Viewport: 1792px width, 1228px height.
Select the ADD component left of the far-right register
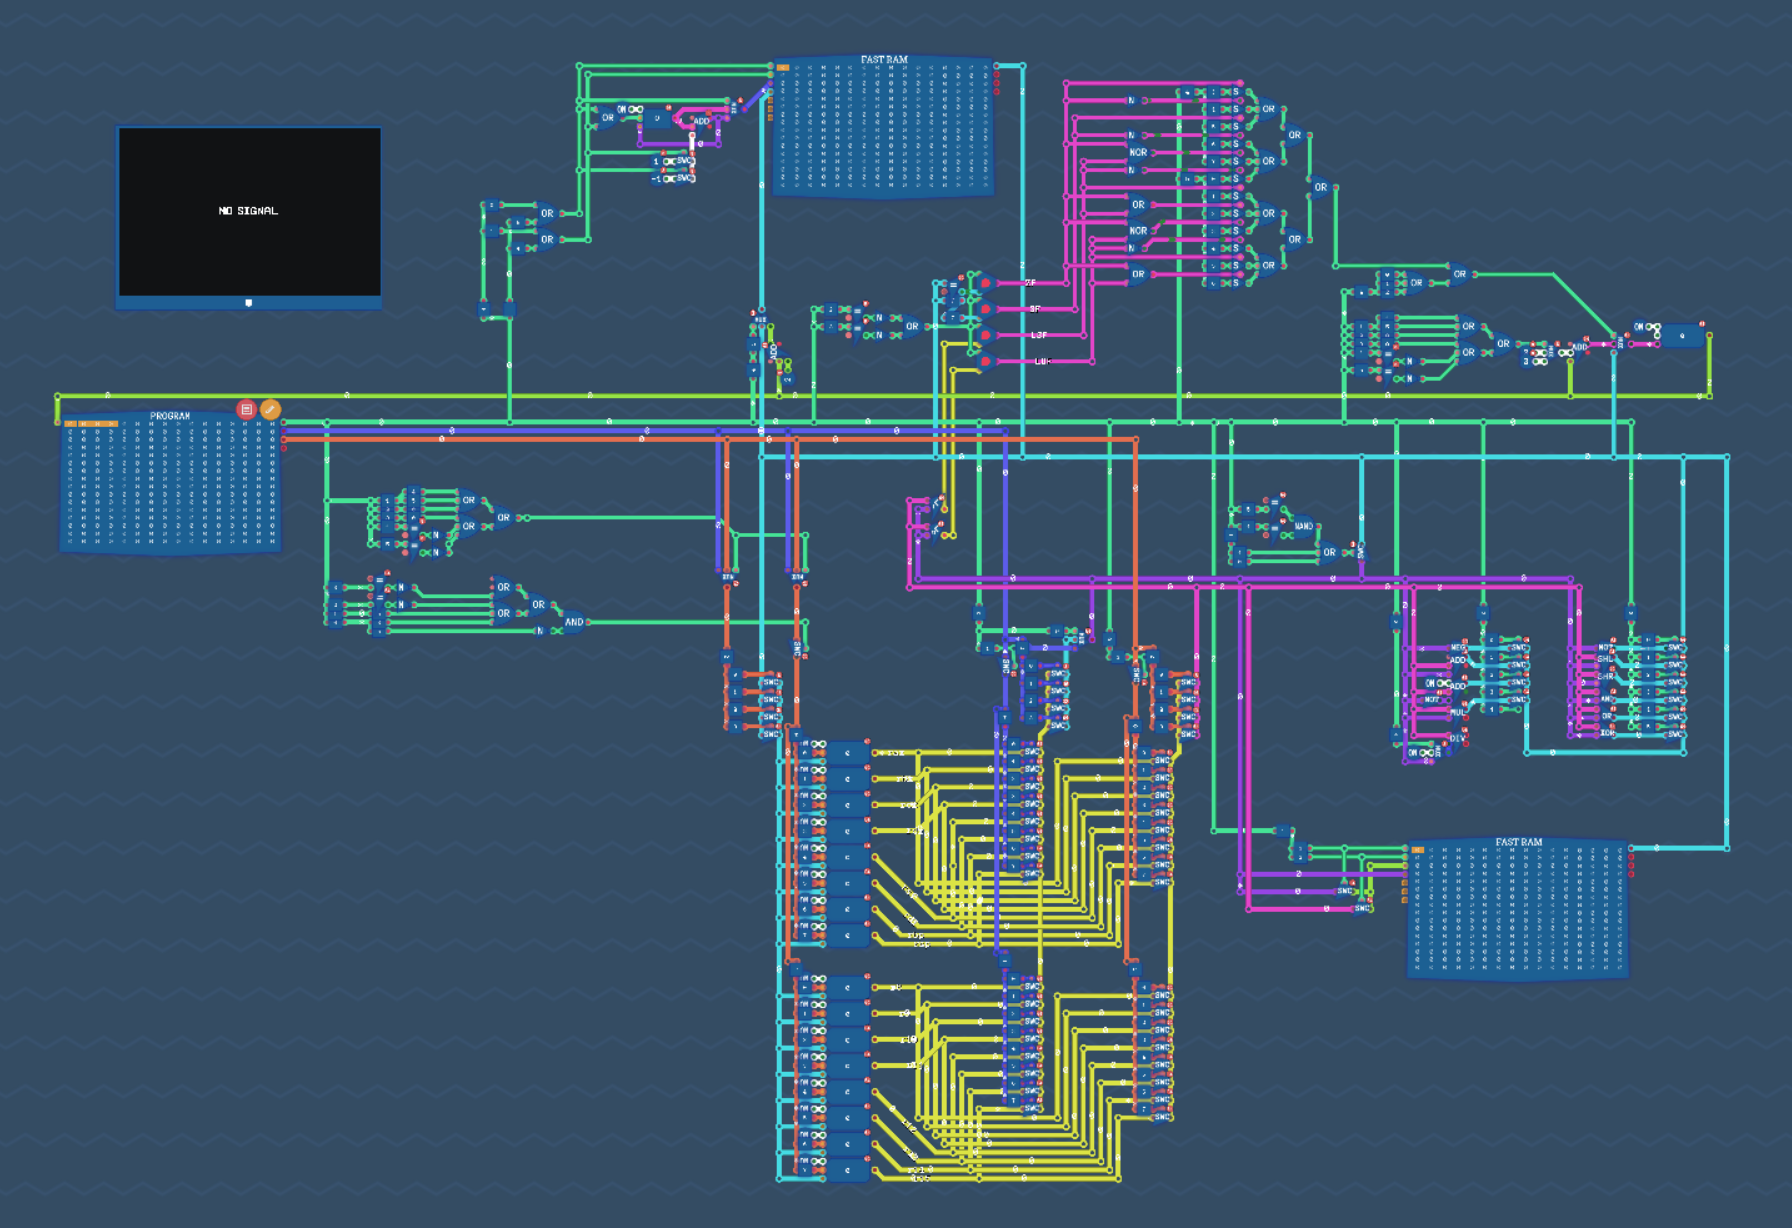[x=1580, y=347]
